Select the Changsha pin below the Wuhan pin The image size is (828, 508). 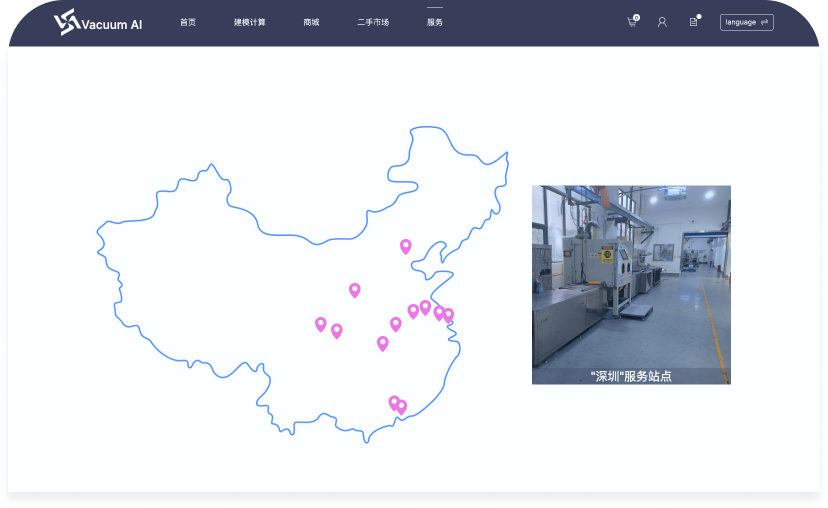click(x=383, y=343)
